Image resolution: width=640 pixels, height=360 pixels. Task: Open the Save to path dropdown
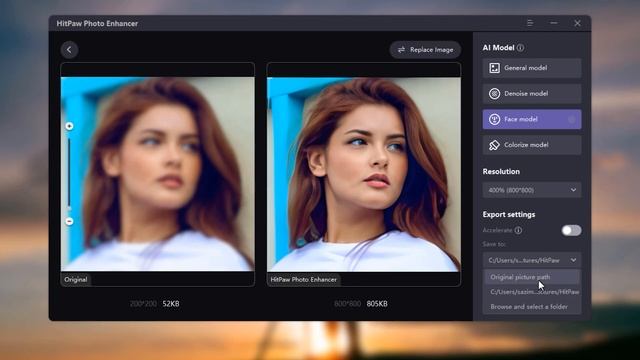click(x=532, y=260)
